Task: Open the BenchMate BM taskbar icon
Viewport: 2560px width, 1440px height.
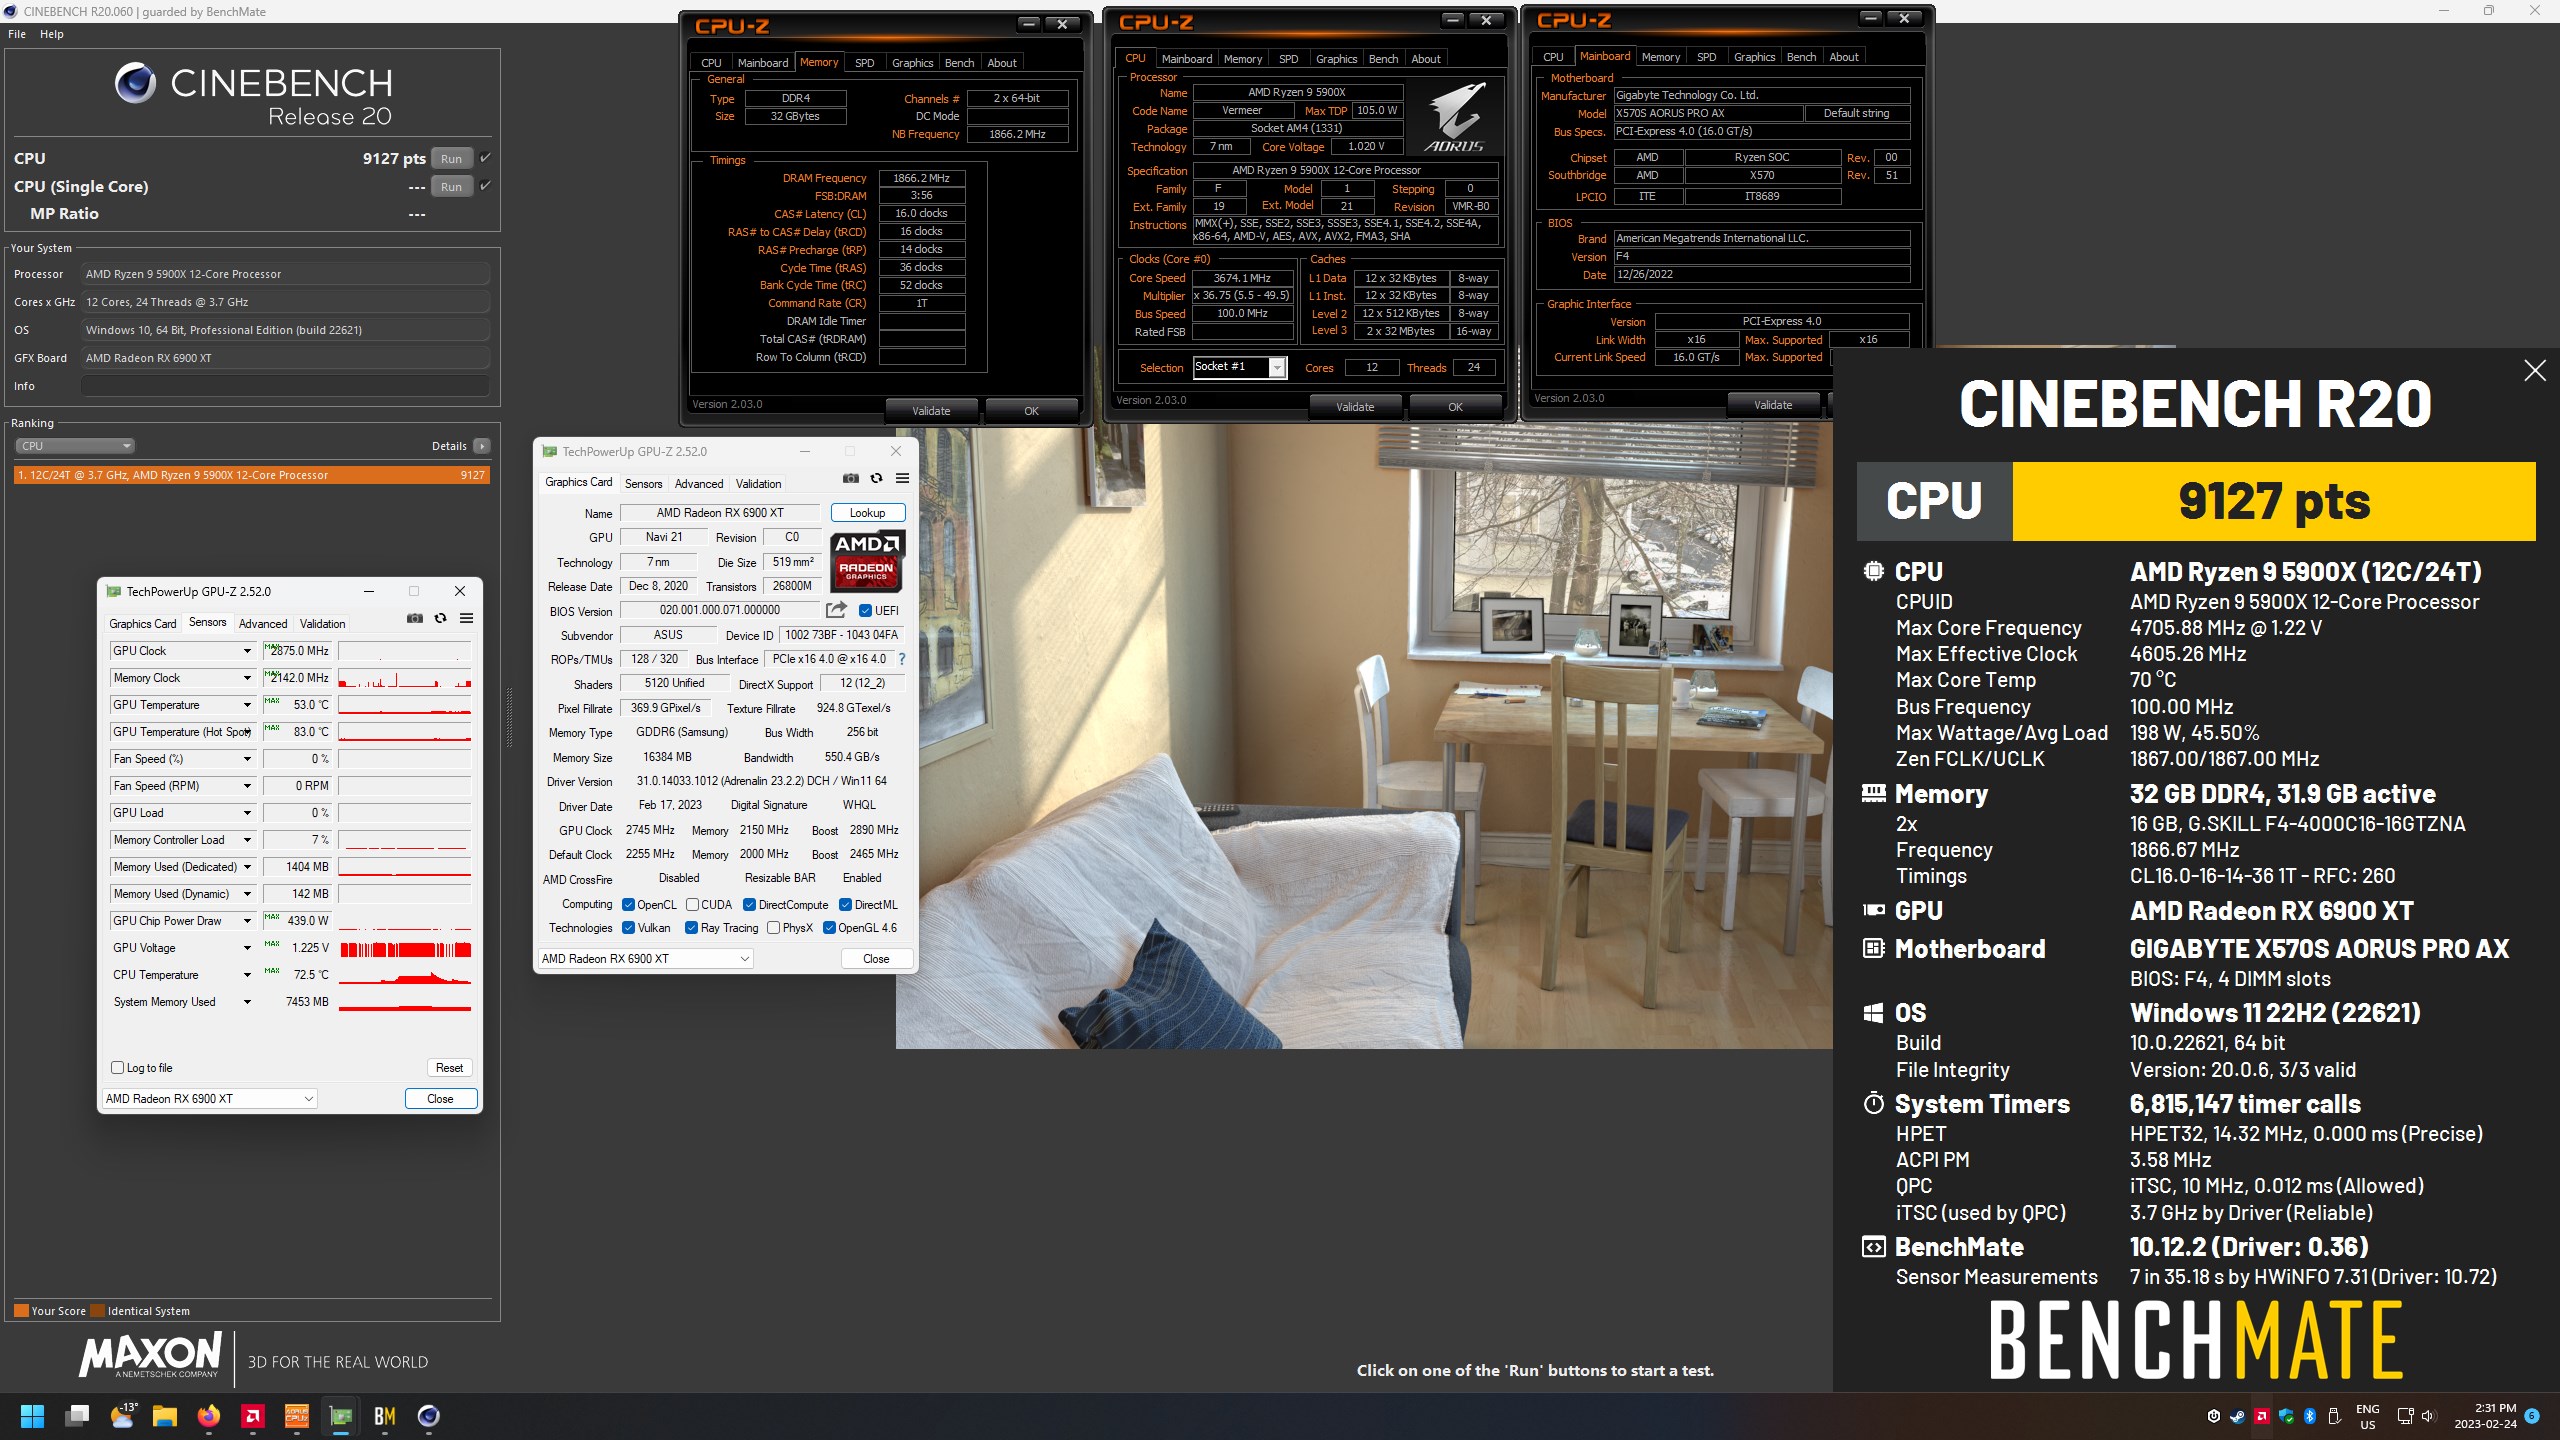Action: (x=385, y=1416)
